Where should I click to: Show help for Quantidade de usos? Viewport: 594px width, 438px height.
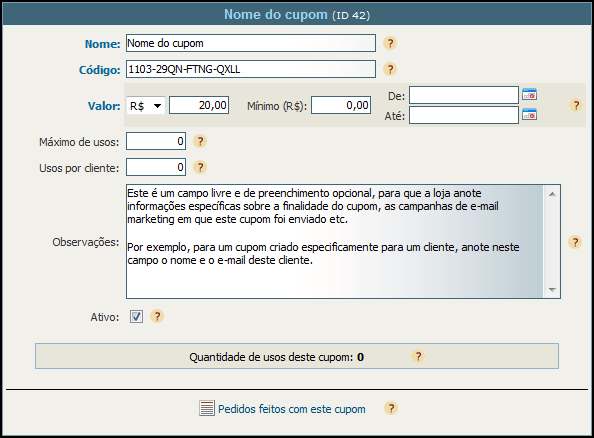tap(418, 356)
